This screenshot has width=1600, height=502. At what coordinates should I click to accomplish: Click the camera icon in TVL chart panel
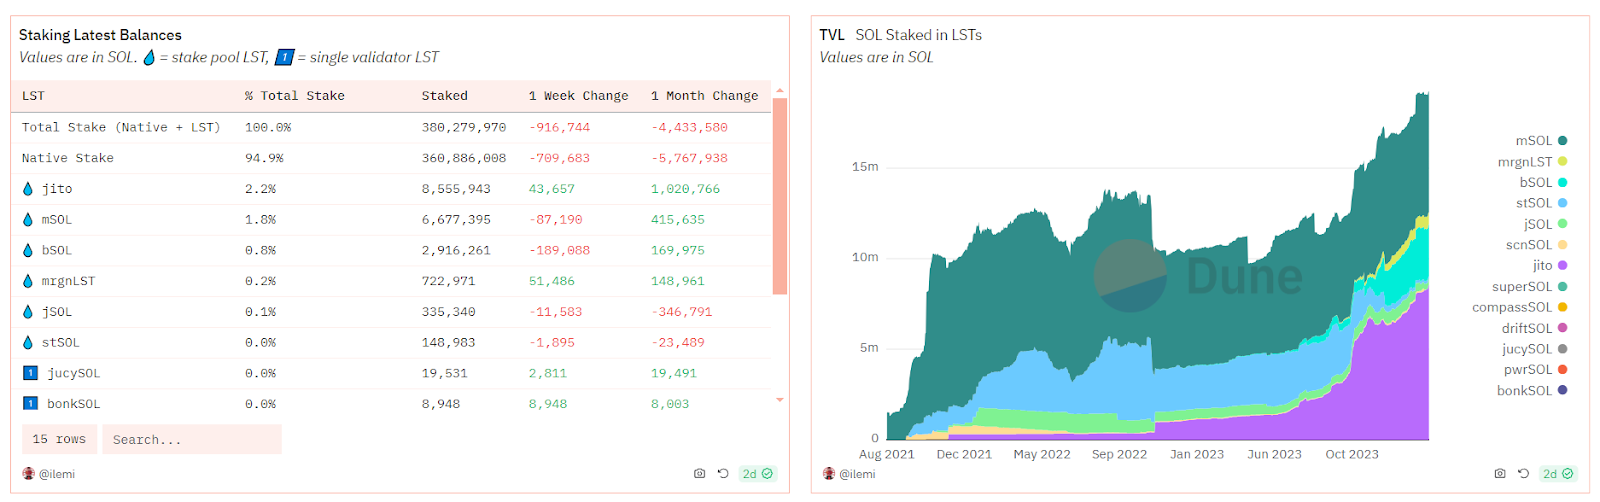click(1500, 474)
